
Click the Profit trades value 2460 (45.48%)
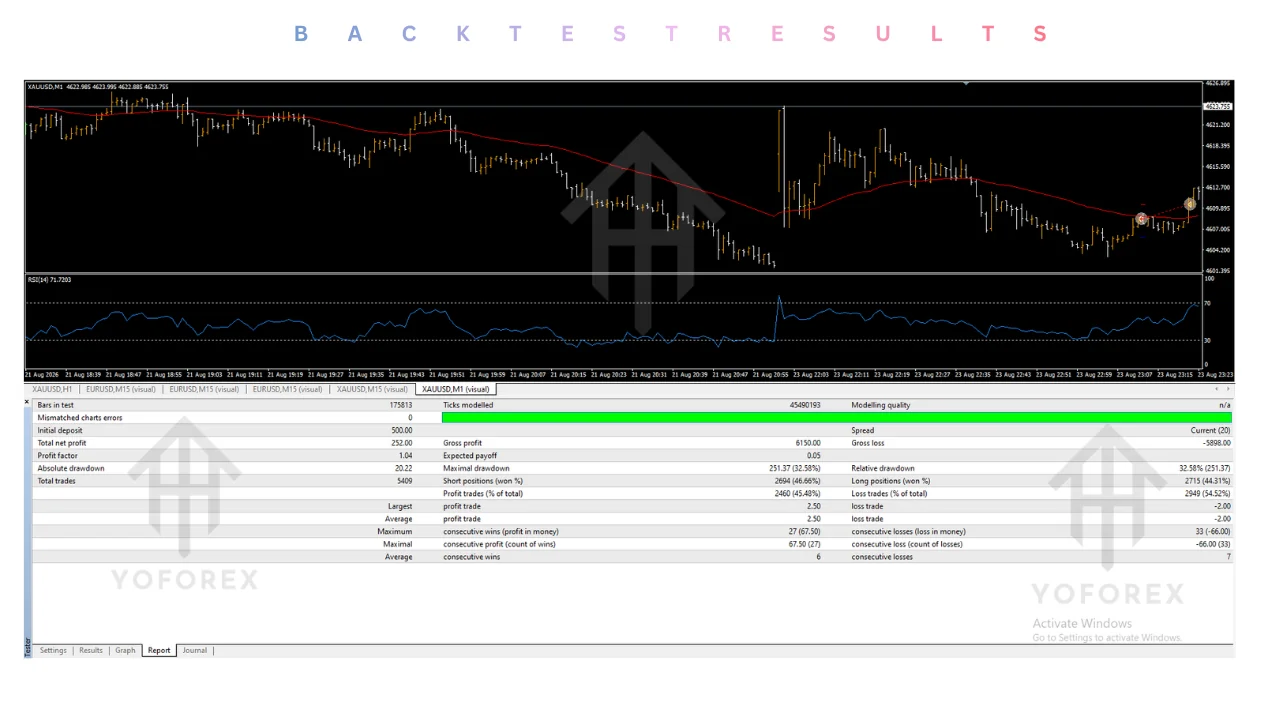click(x=798, y=493)
